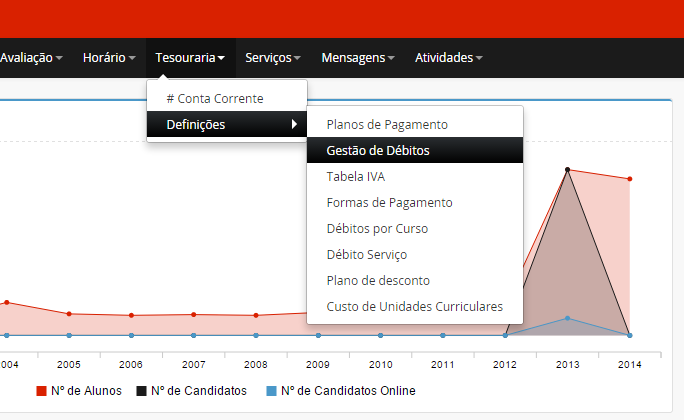Open Tabela IVA settings
684x420 pixels.
pos(355,177)
